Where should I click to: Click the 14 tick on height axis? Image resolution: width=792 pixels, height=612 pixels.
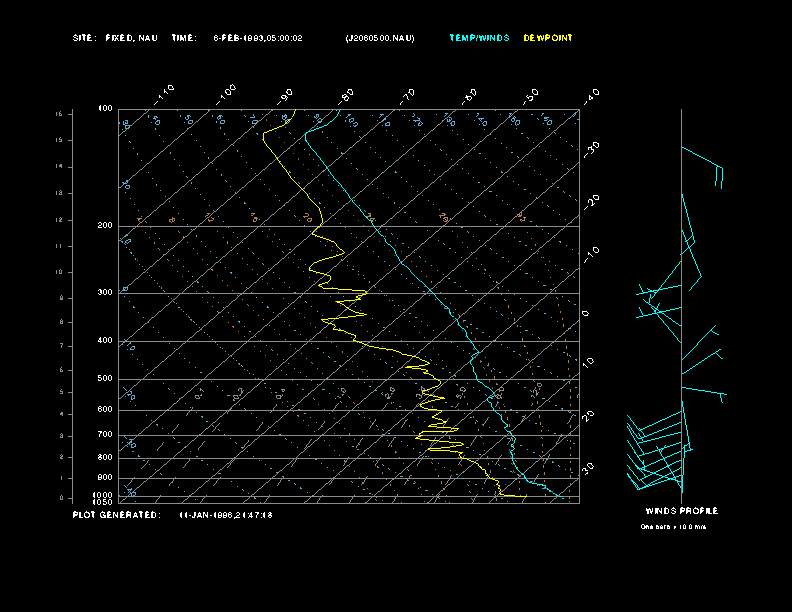[x=59, y=167]
